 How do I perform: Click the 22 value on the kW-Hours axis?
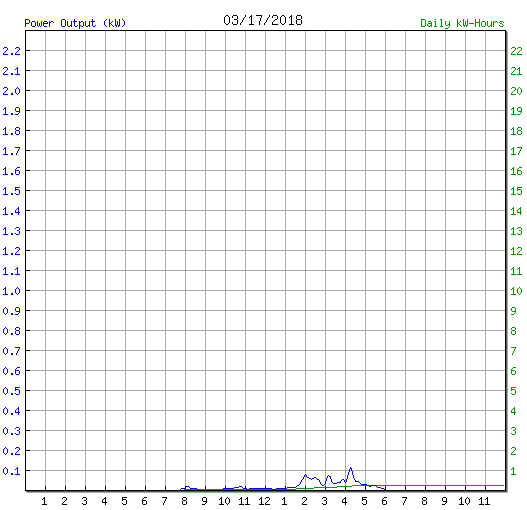point(516,51)
